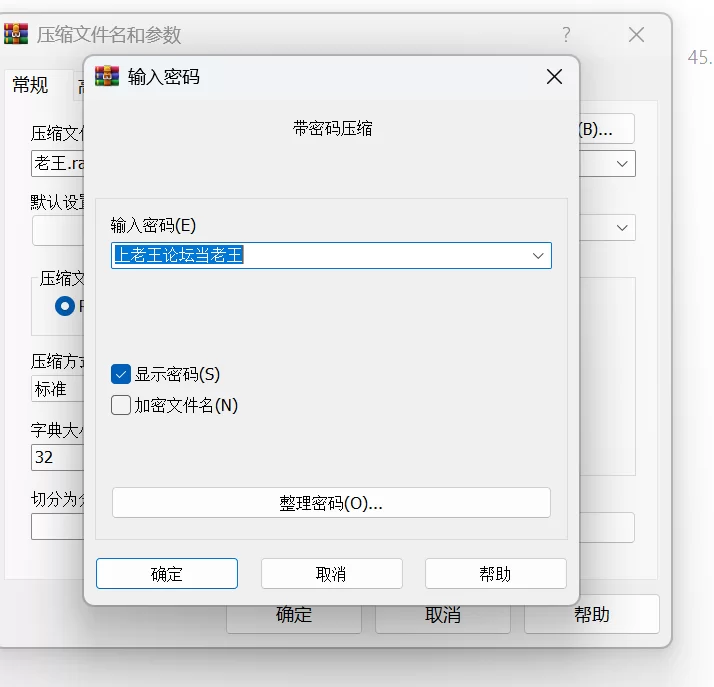Image resolution: width=714 pixels, height=687 pixels.
Task: Expand the 默认设置 profile dropdown arrow on the right
Action: [623, 228]
